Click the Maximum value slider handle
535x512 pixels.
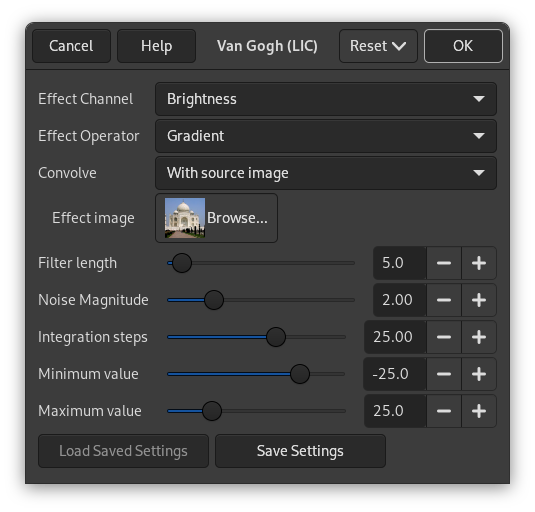212,411
